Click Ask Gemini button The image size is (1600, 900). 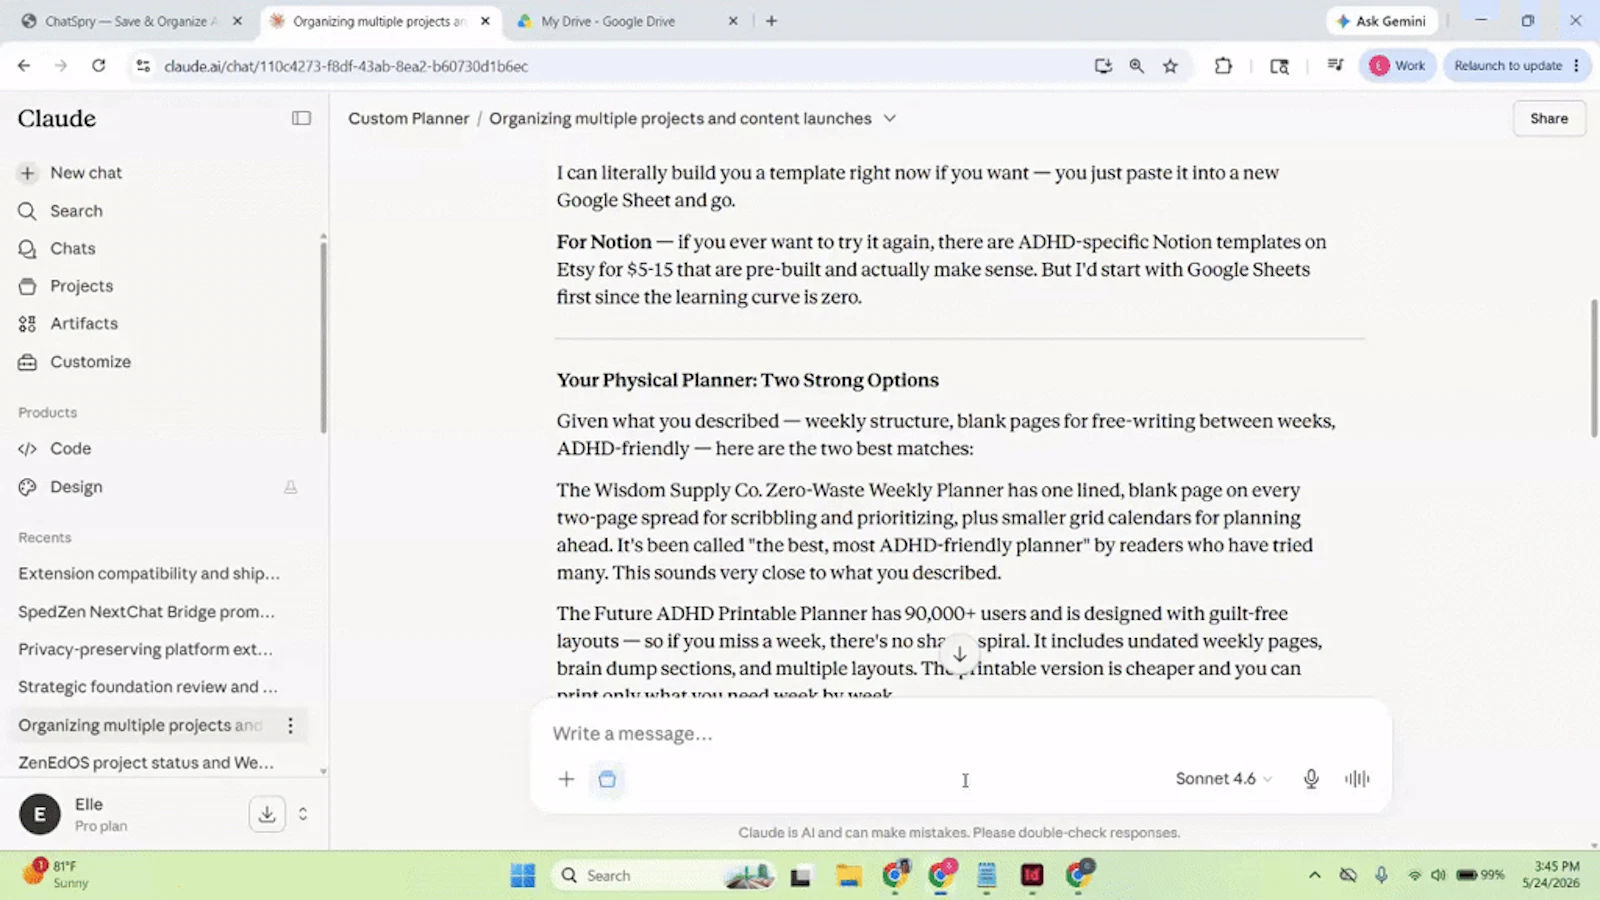tap(1381, 21)
